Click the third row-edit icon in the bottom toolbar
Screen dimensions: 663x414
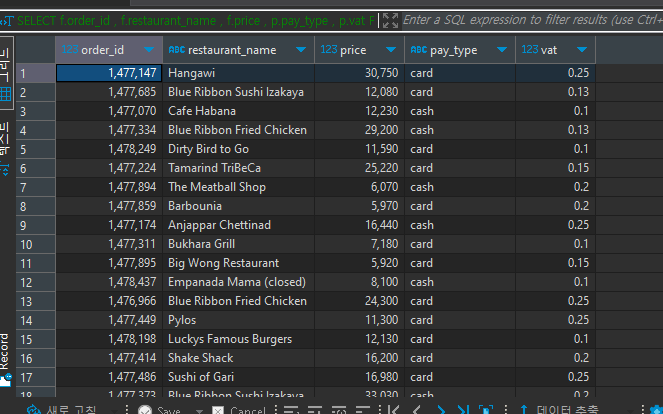click(x=339, y=410)
